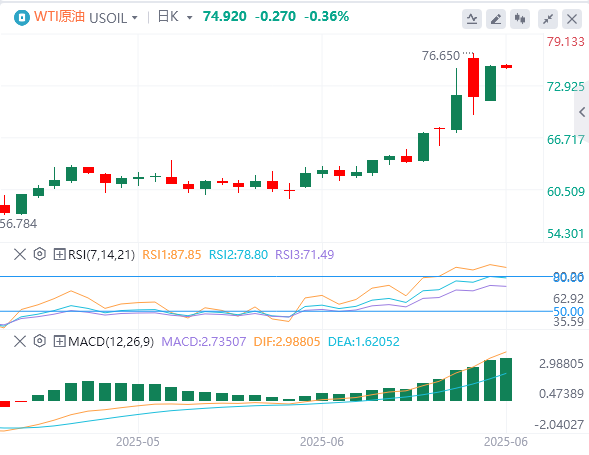The width and height of the screenshot is (589, 455).
Task: Open RSI indicator settings gear
Action: [x=39, y=254]
